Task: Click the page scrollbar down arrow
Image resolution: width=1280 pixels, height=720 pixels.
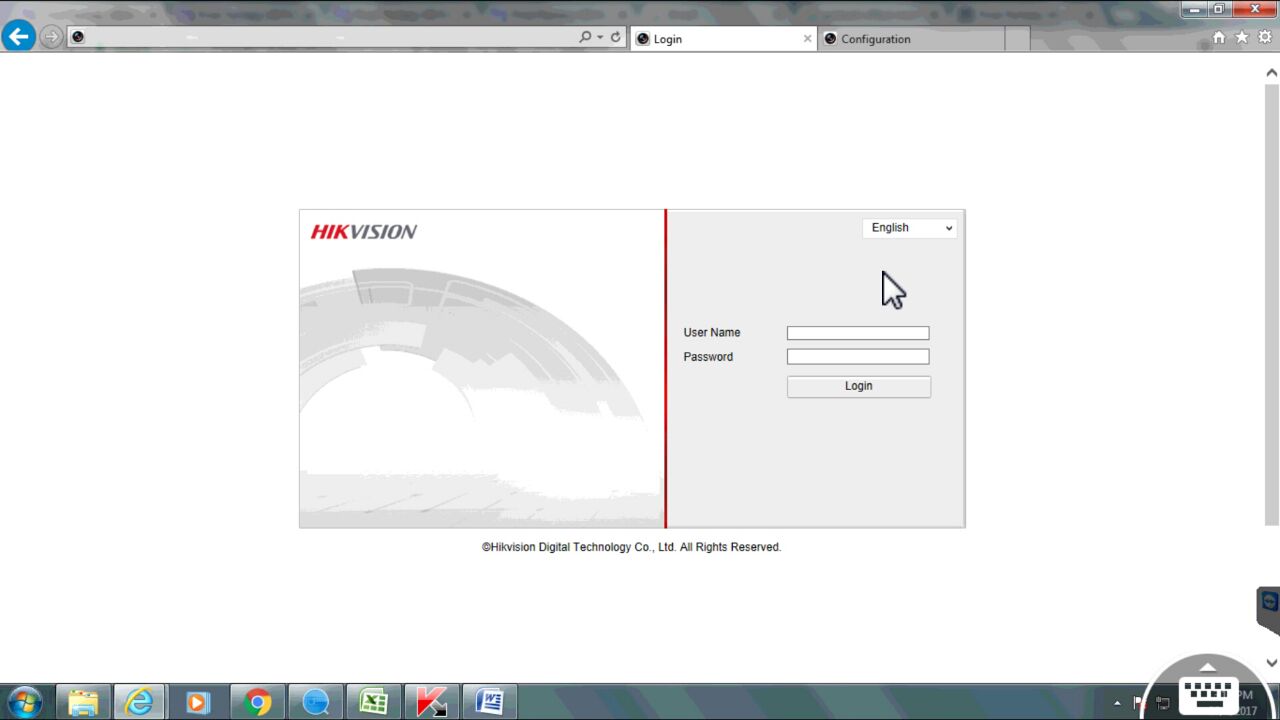Action: pos(1272,663)
